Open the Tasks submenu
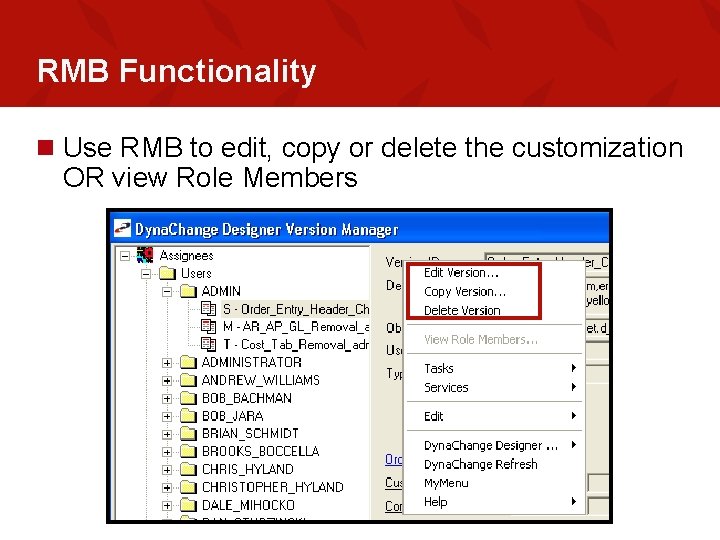 [x=494, y=368]
